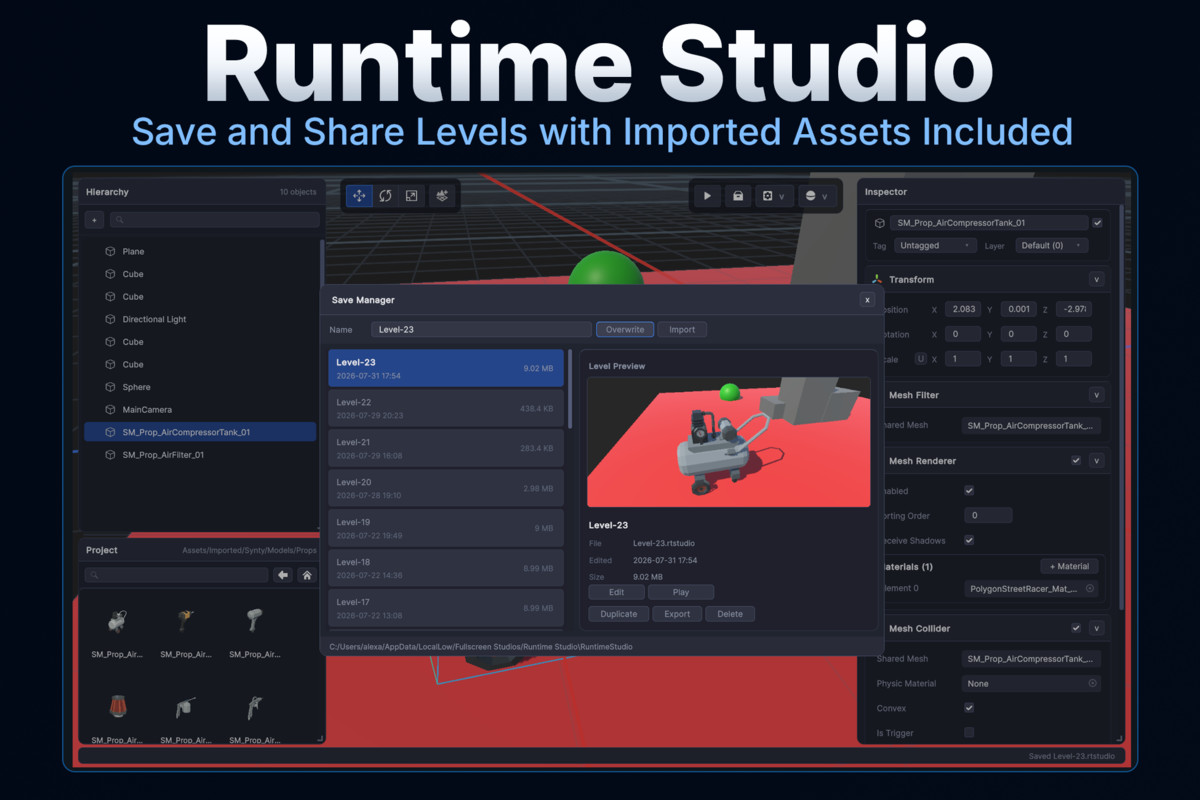Image resolution: width=1200 pixels, height=800 pixels.
Task: Collapse the Mesh Filter component
Action: point(1096,395)
